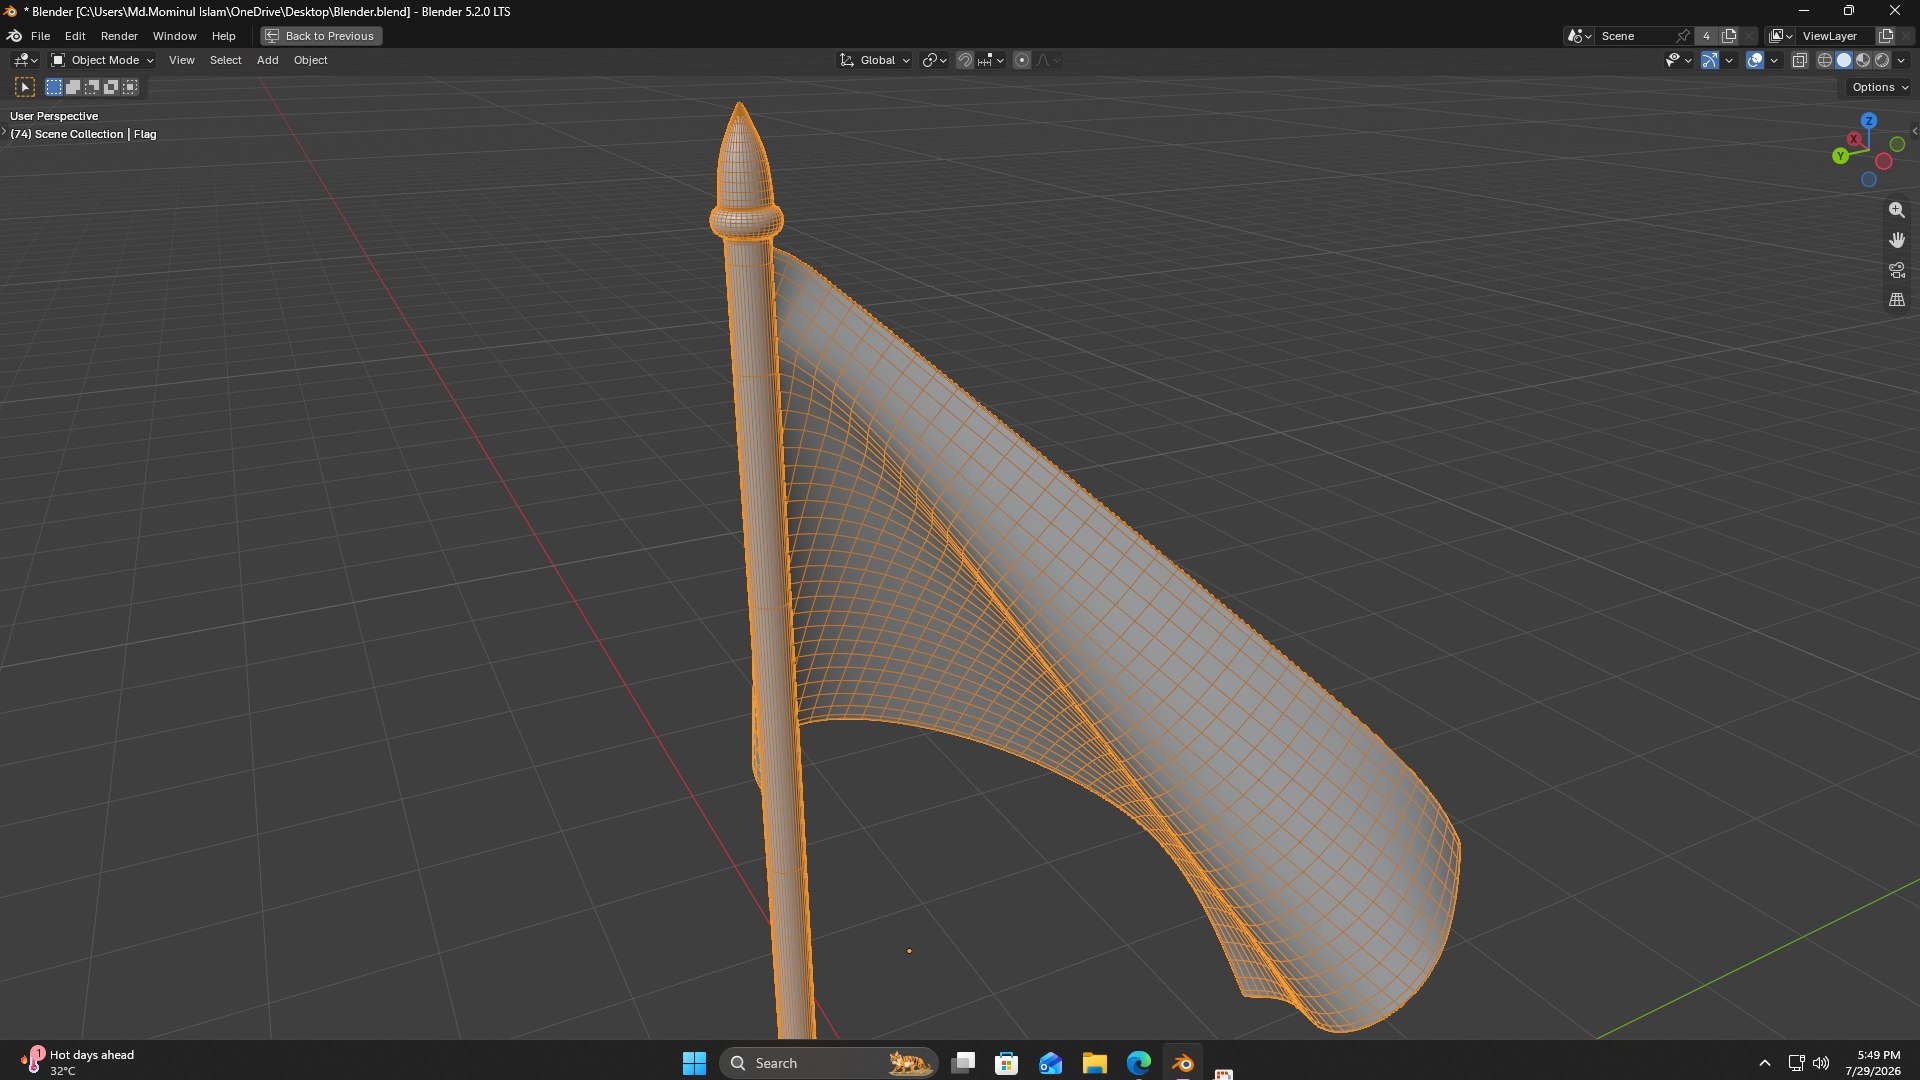Viewport: 1920px width, 1080px height.
Task: Click the Back to Previous button
Action: pyautogui.click(x=321, y=36)
